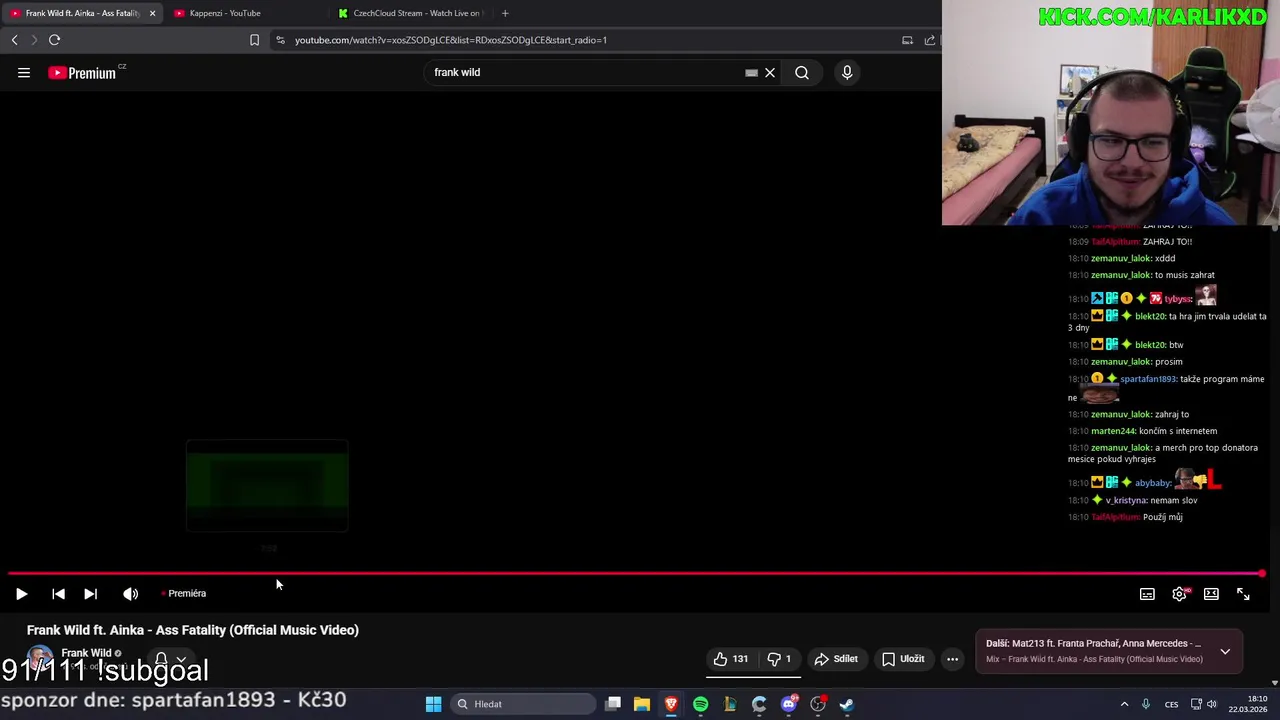This screenshot has height=720, width=1280.
Task: Skip to previous video
Action: (58, 594)
